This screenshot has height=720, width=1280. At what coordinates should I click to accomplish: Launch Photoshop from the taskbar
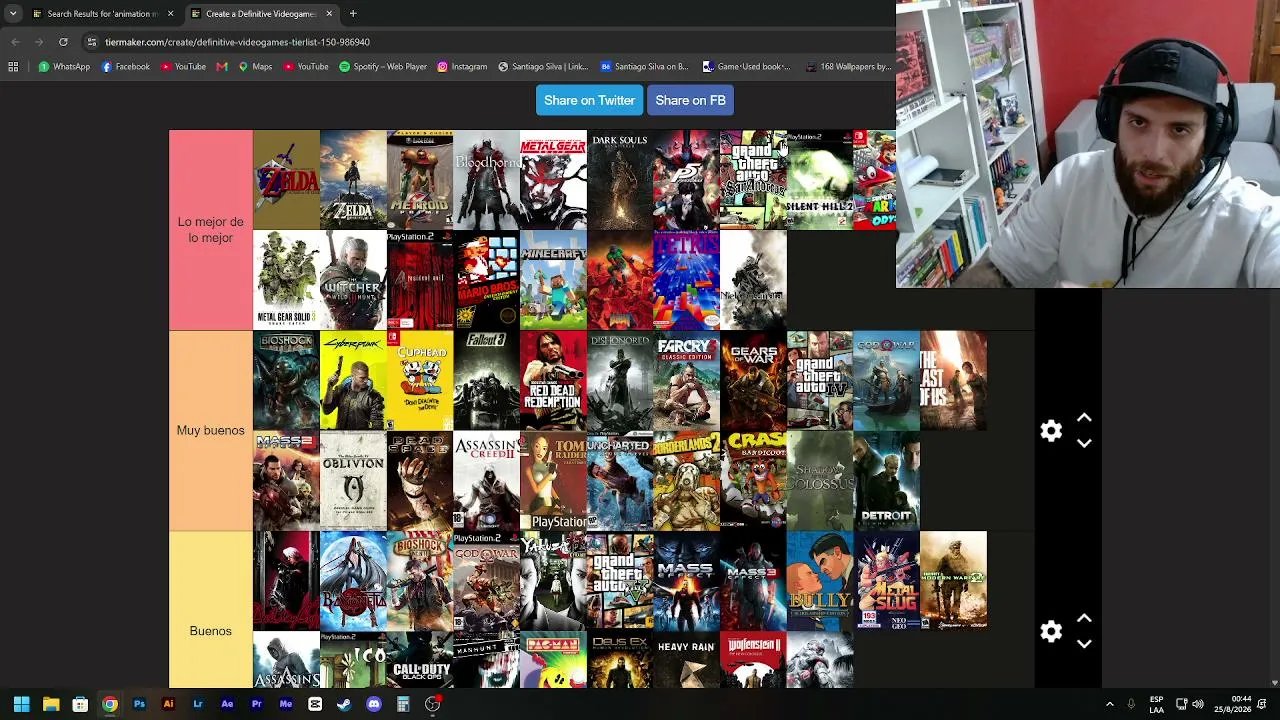point(139,704)
